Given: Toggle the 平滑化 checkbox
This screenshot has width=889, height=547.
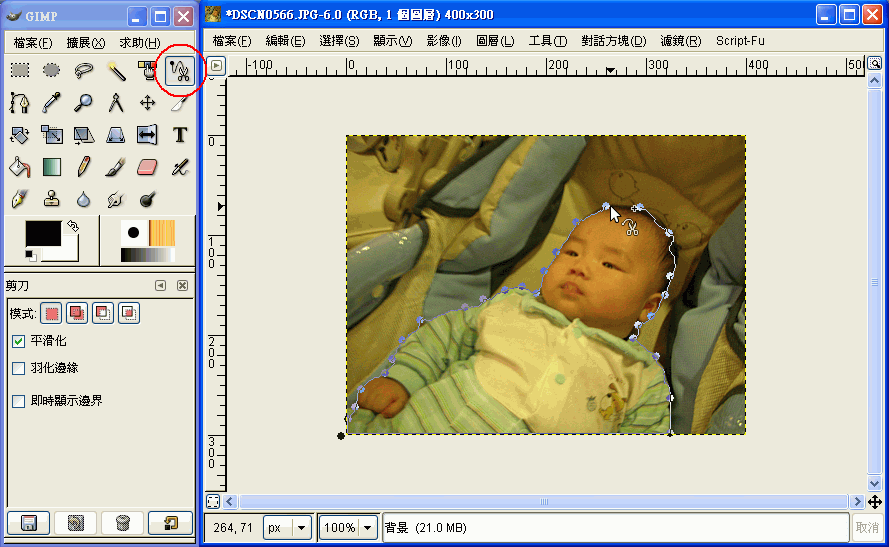Looking at the screenshot, I should [19, 341].
